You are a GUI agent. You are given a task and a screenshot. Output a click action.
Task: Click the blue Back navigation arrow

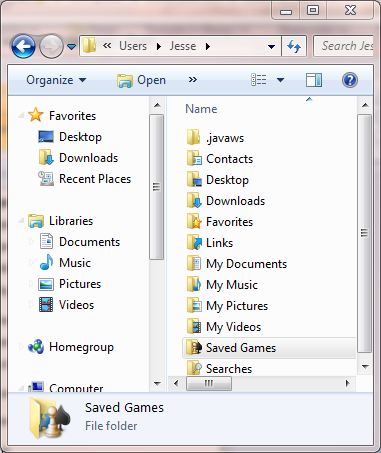pos(23,46)
